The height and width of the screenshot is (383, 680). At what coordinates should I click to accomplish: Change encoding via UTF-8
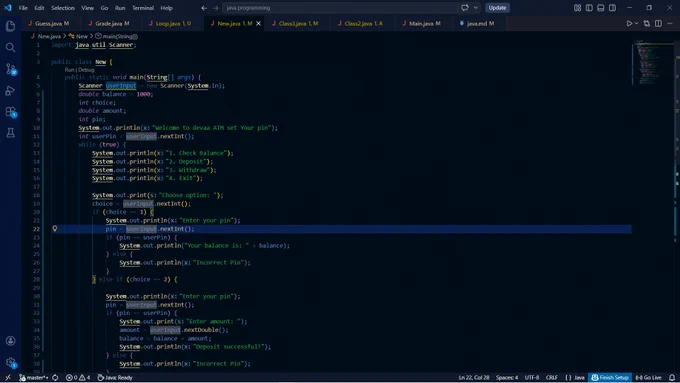[532, 378]
